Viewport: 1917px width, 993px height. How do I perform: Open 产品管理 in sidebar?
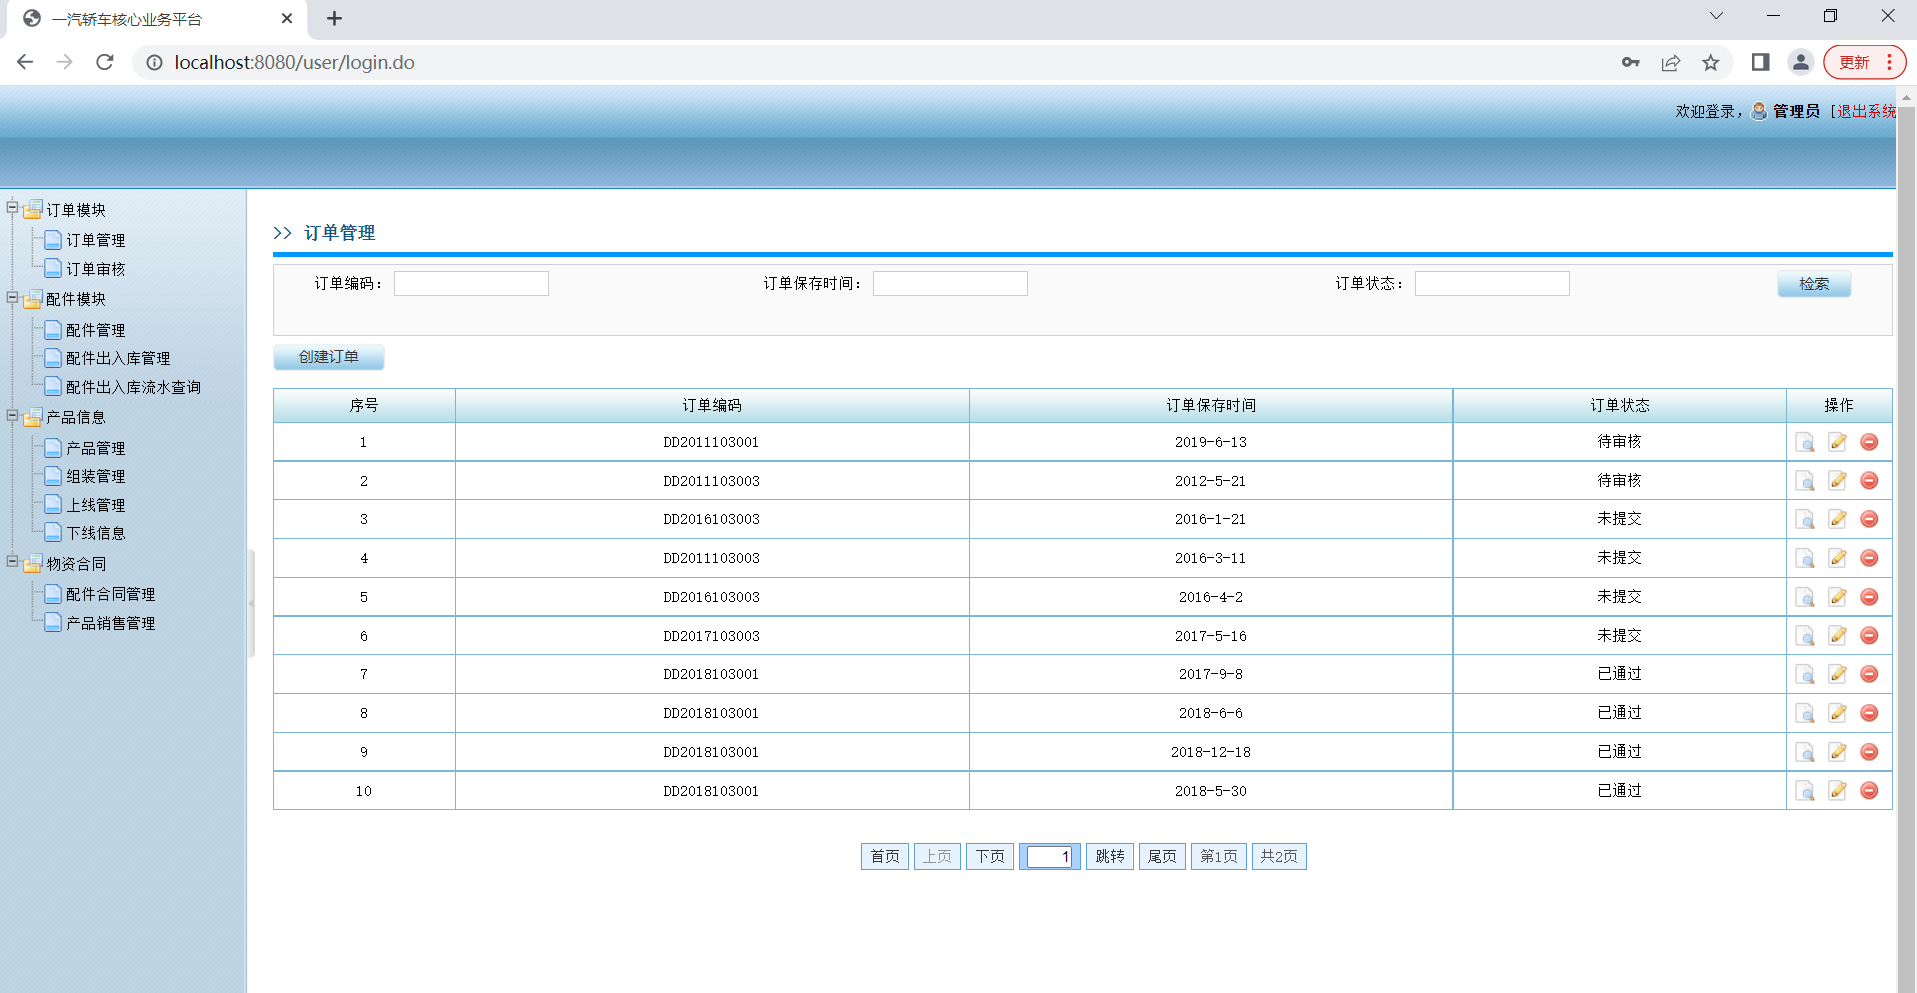(x=96, y=448)
